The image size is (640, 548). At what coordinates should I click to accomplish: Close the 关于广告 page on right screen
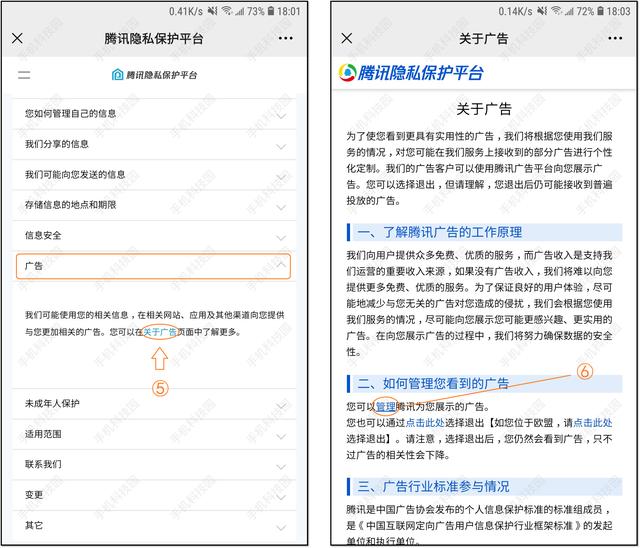(347, 38)
